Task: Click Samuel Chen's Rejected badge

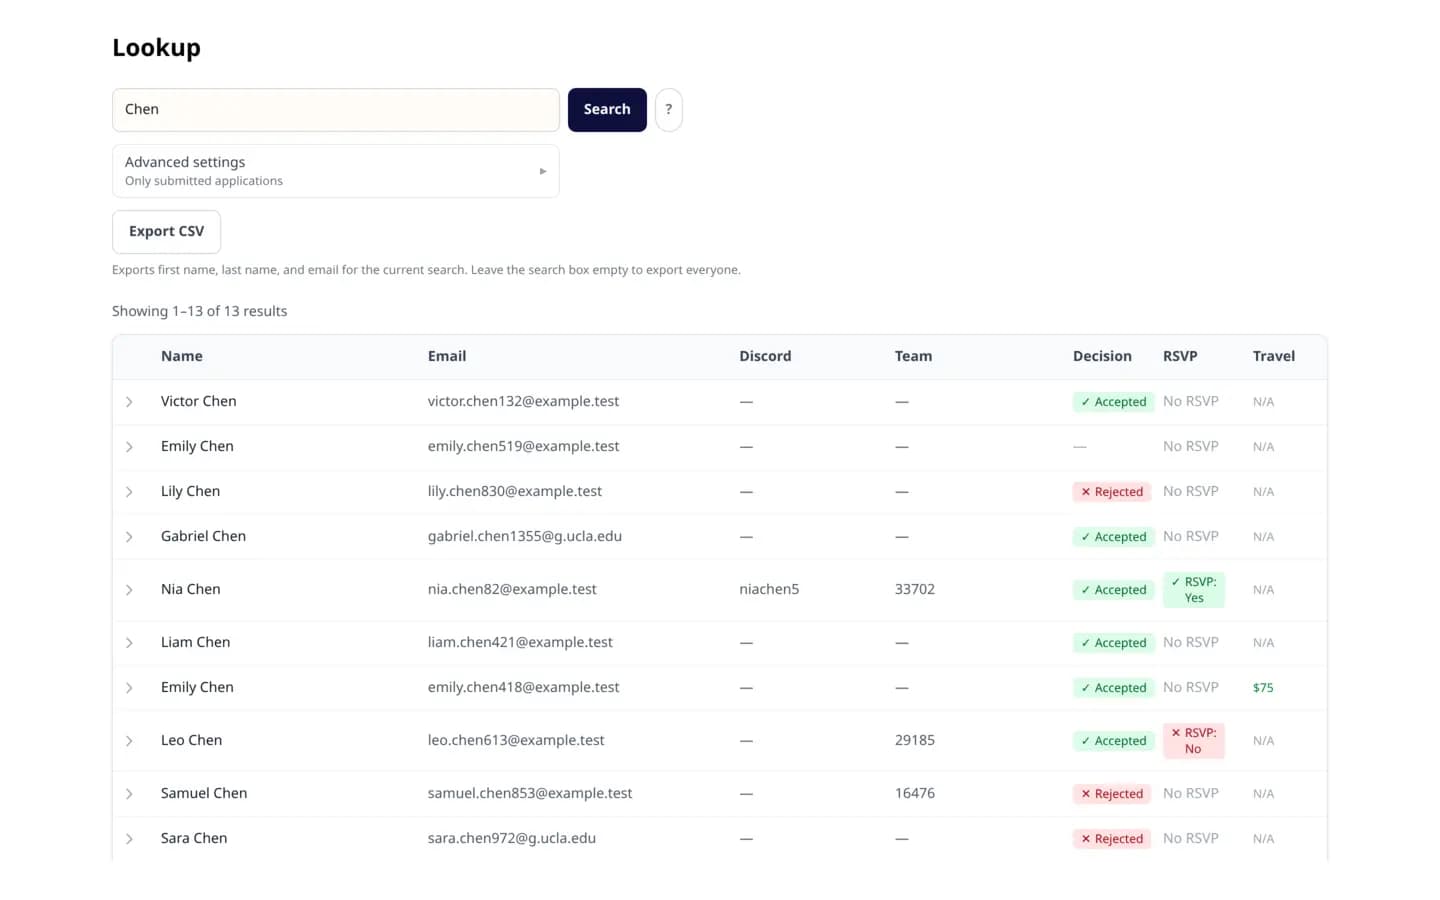Action: click(x=1112, y=794)
